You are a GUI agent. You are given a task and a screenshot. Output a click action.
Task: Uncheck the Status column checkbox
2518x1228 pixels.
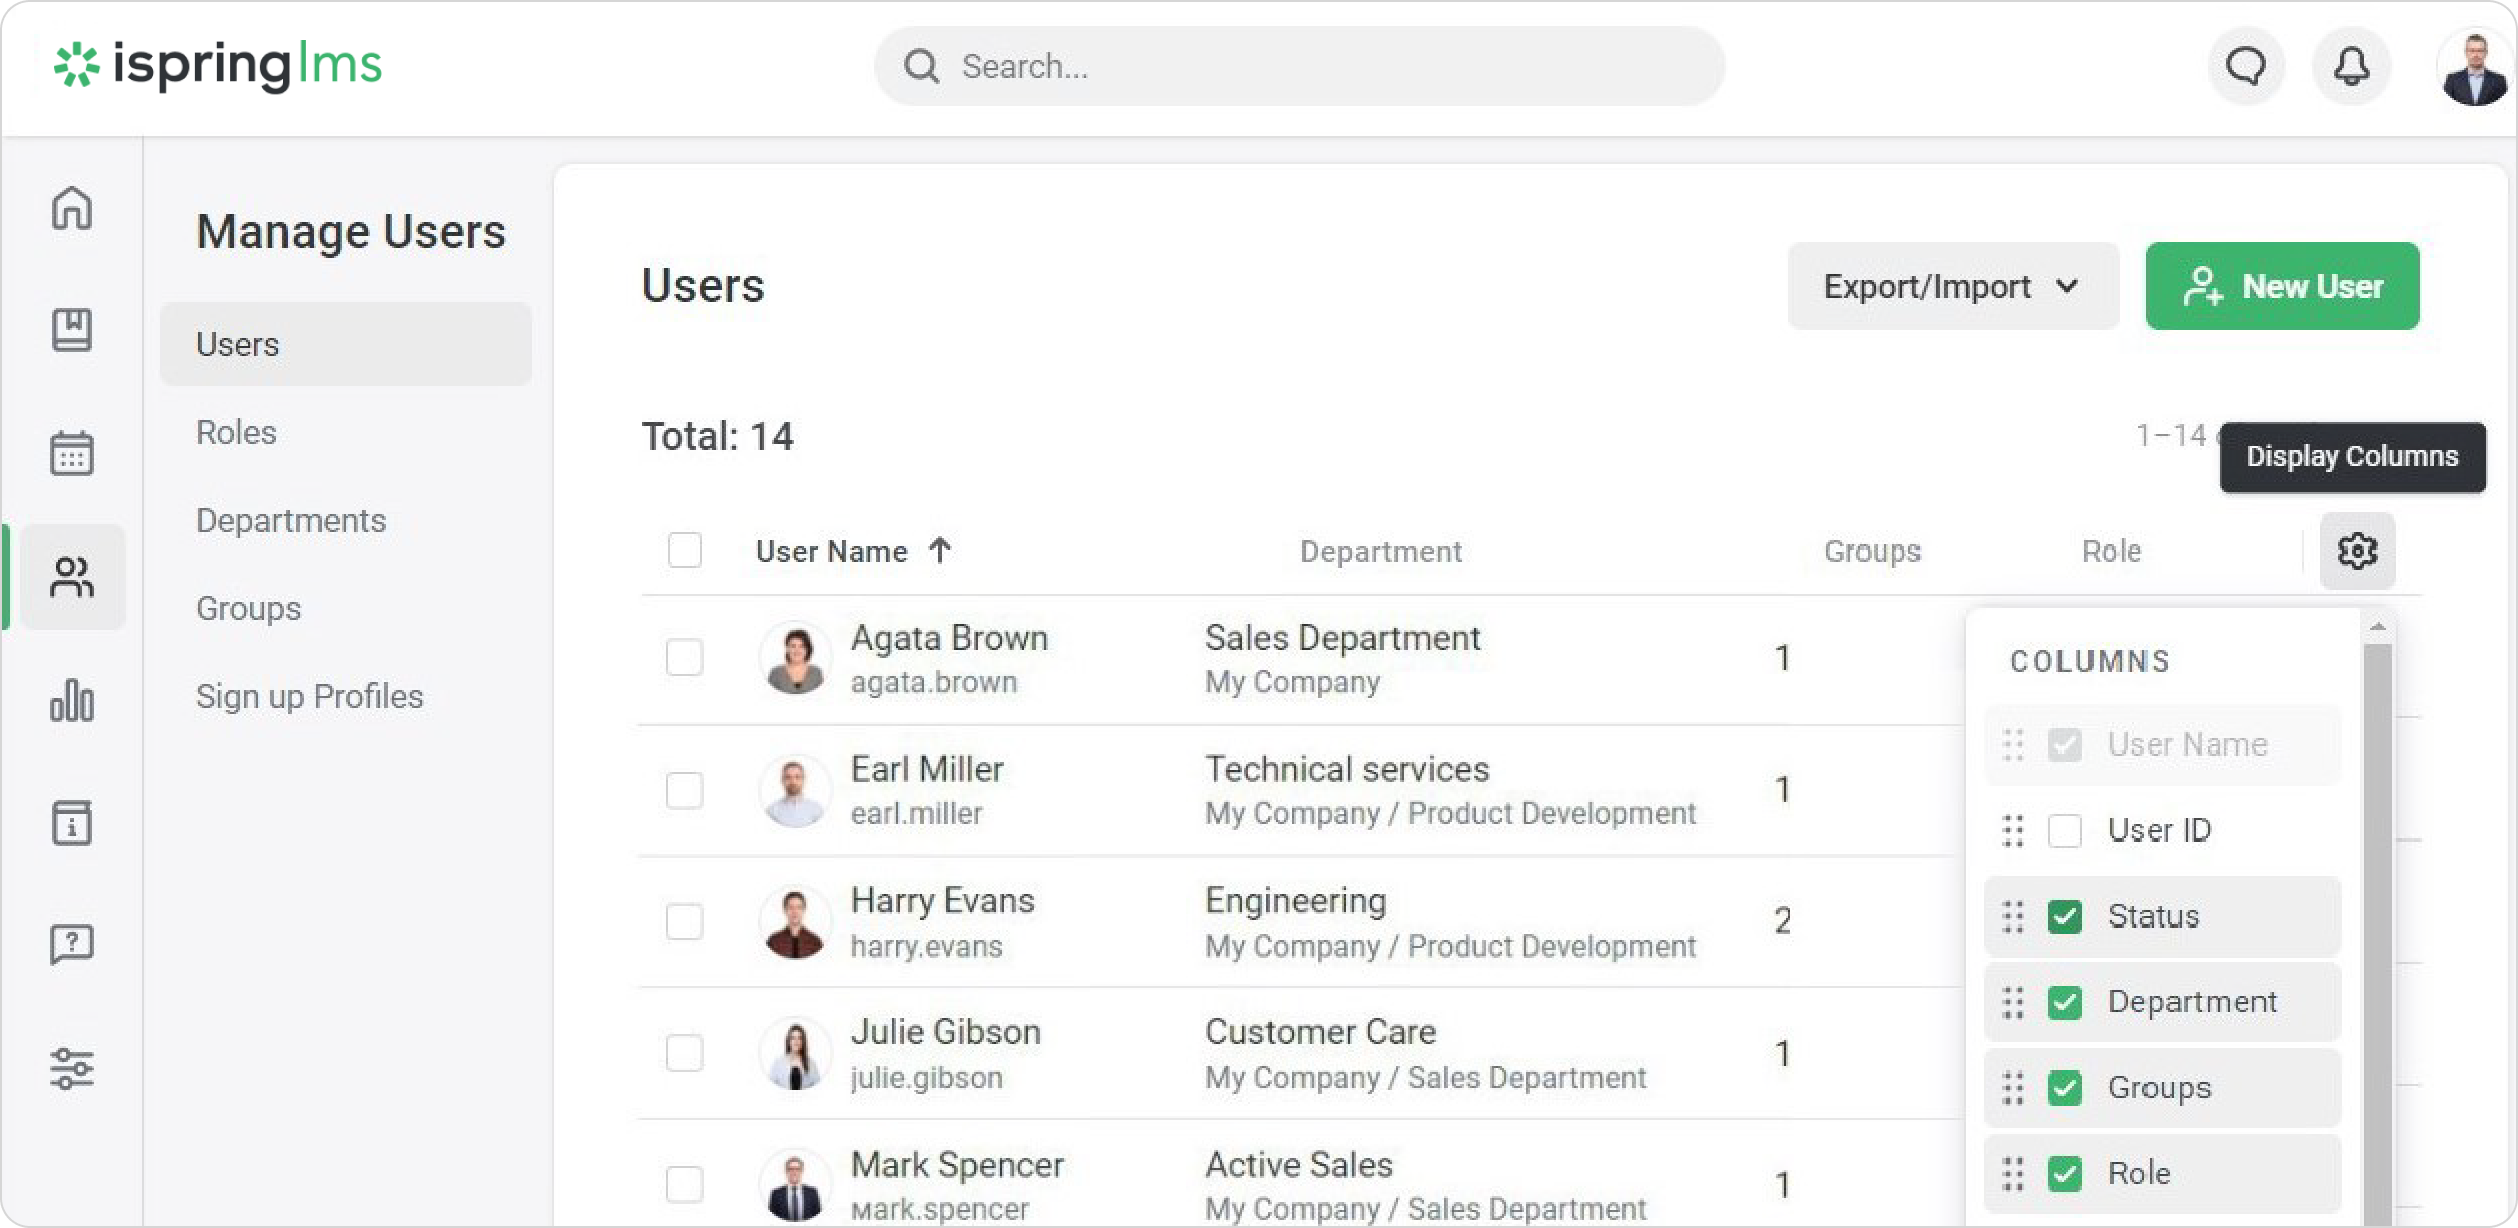point(2064,917)
